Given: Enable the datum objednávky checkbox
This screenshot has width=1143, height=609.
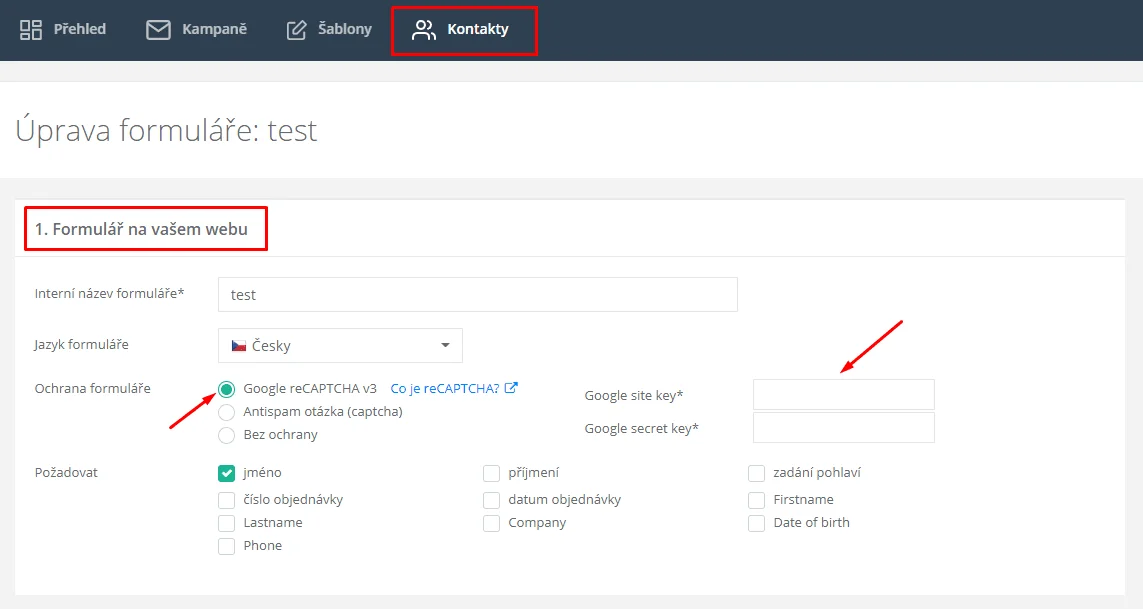Looking at the screenshot, I should coord(491,500).
